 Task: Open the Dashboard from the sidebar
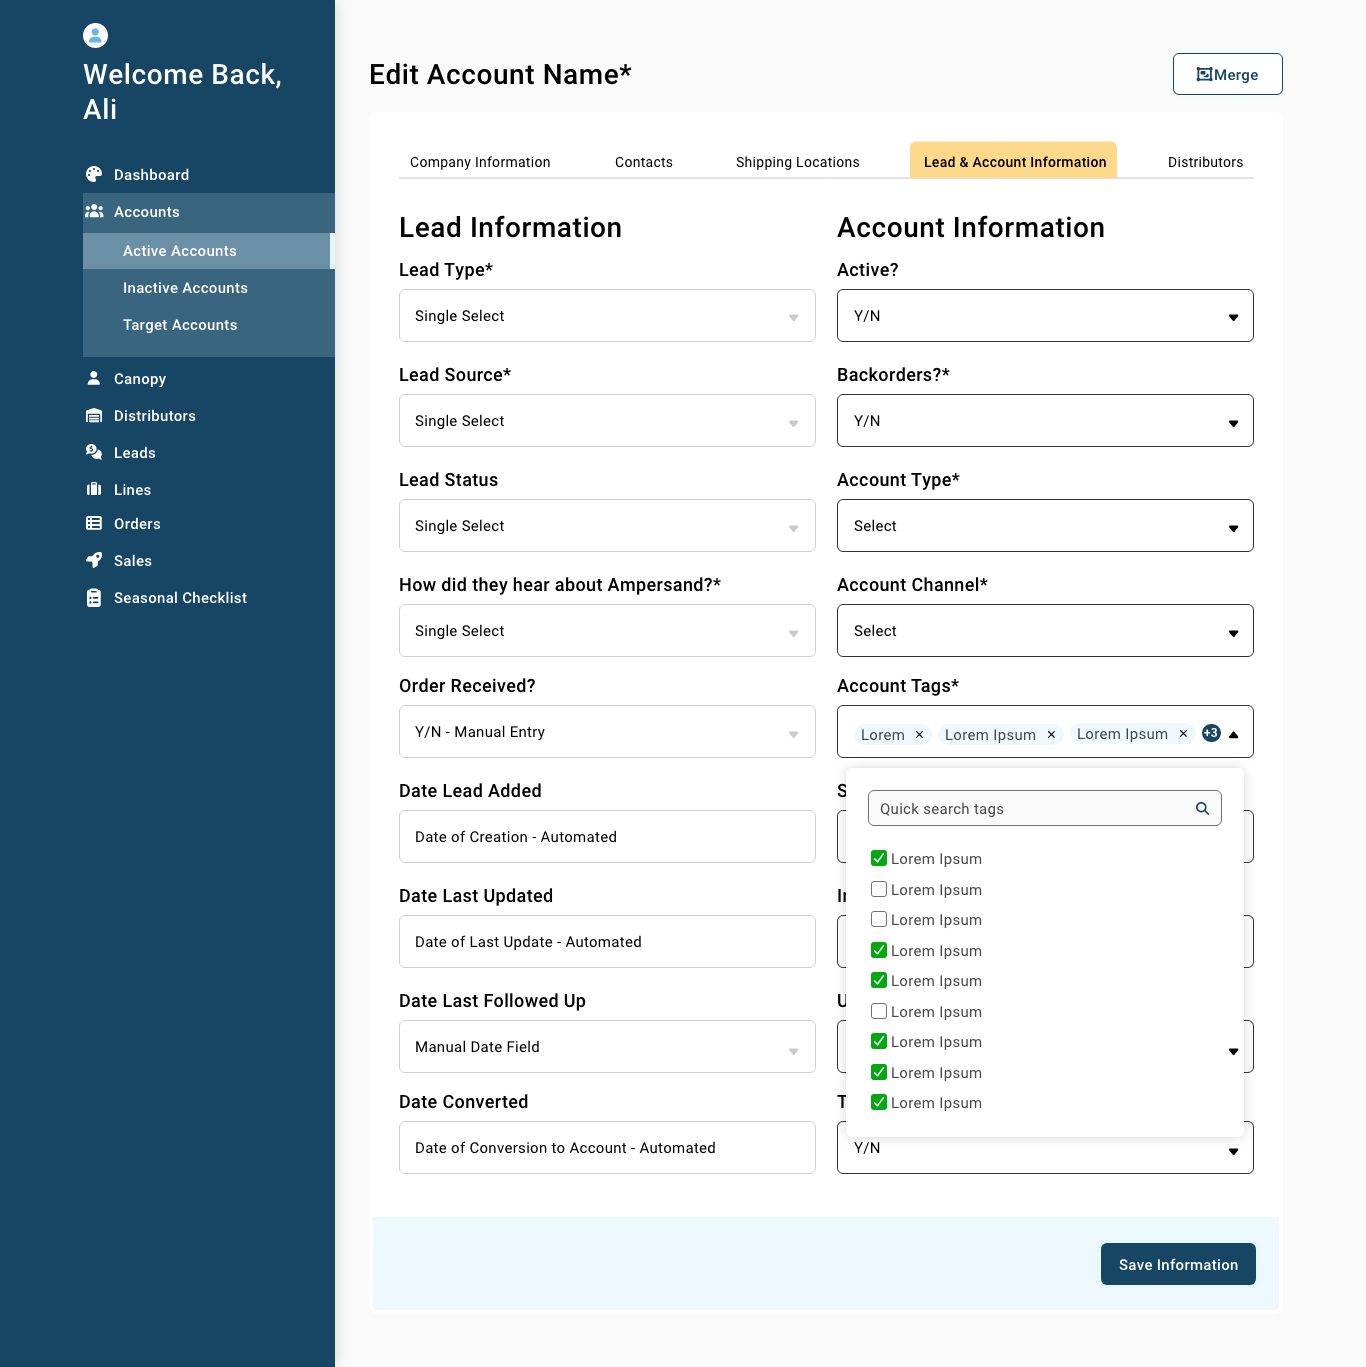tap(94, 174)
